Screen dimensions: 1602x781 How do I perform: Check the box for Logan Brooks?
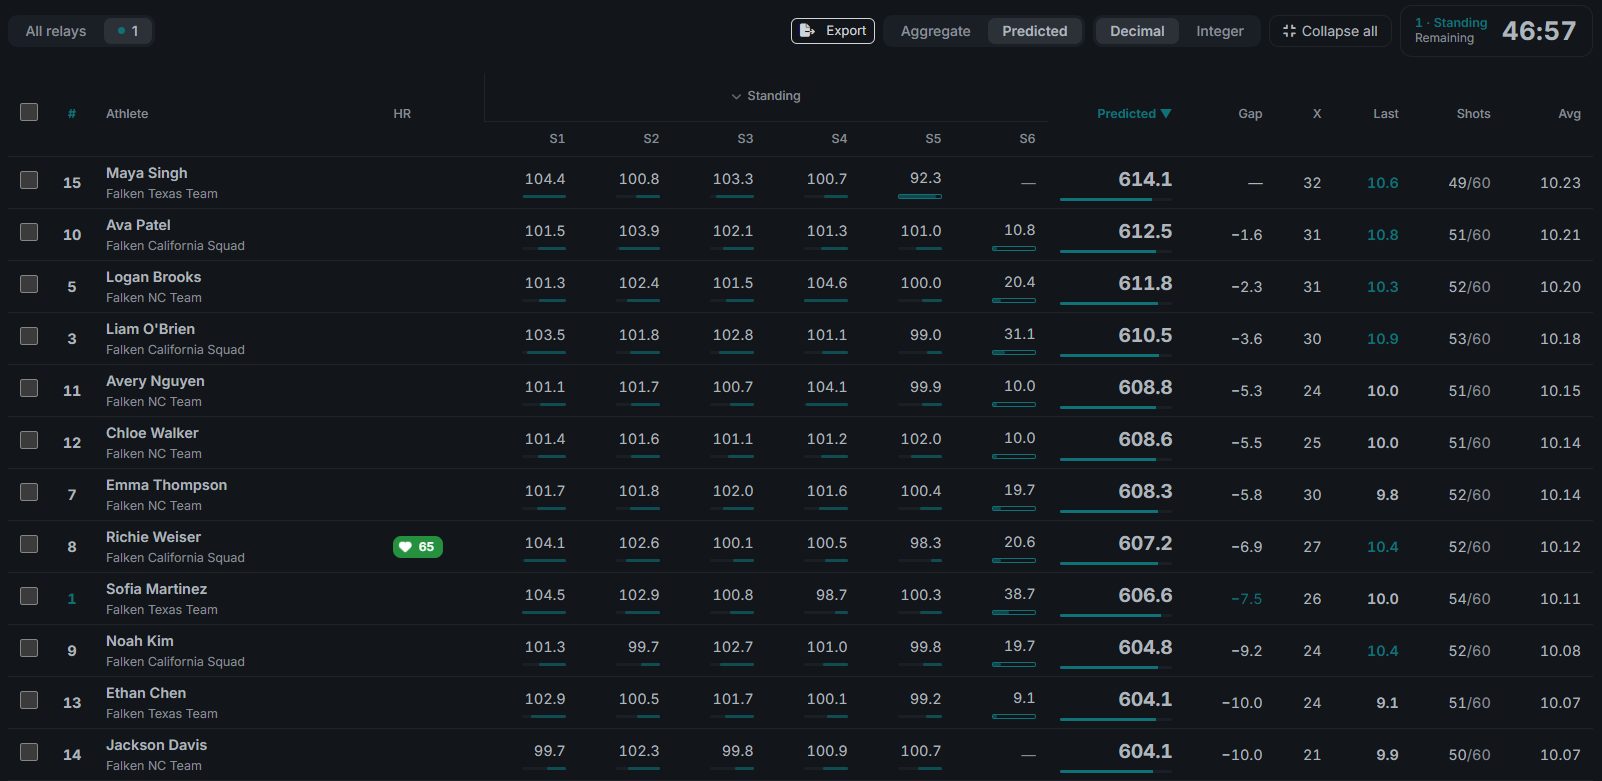[x=29, y=284]
